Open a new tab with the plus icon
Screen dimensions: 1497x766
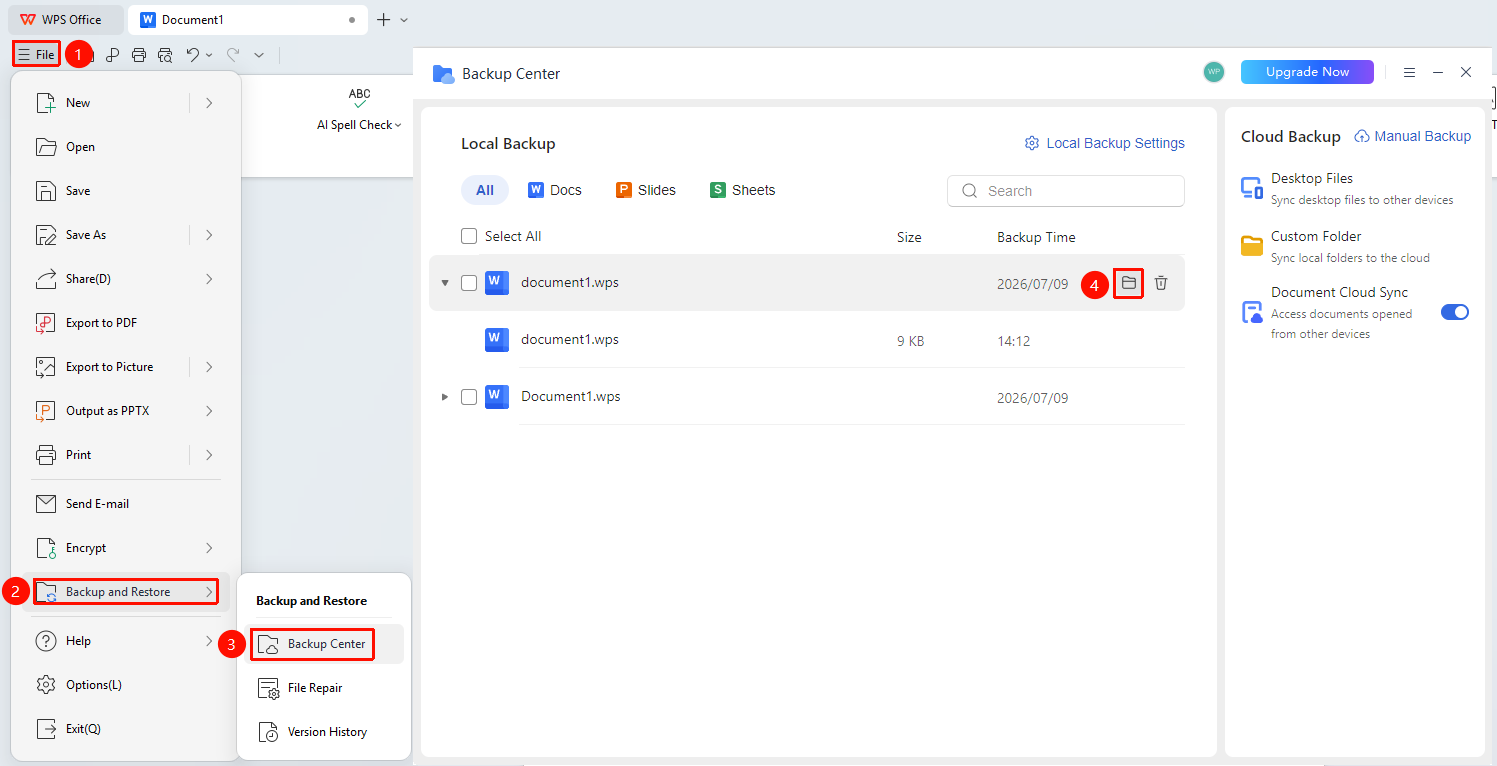point(383,20)
